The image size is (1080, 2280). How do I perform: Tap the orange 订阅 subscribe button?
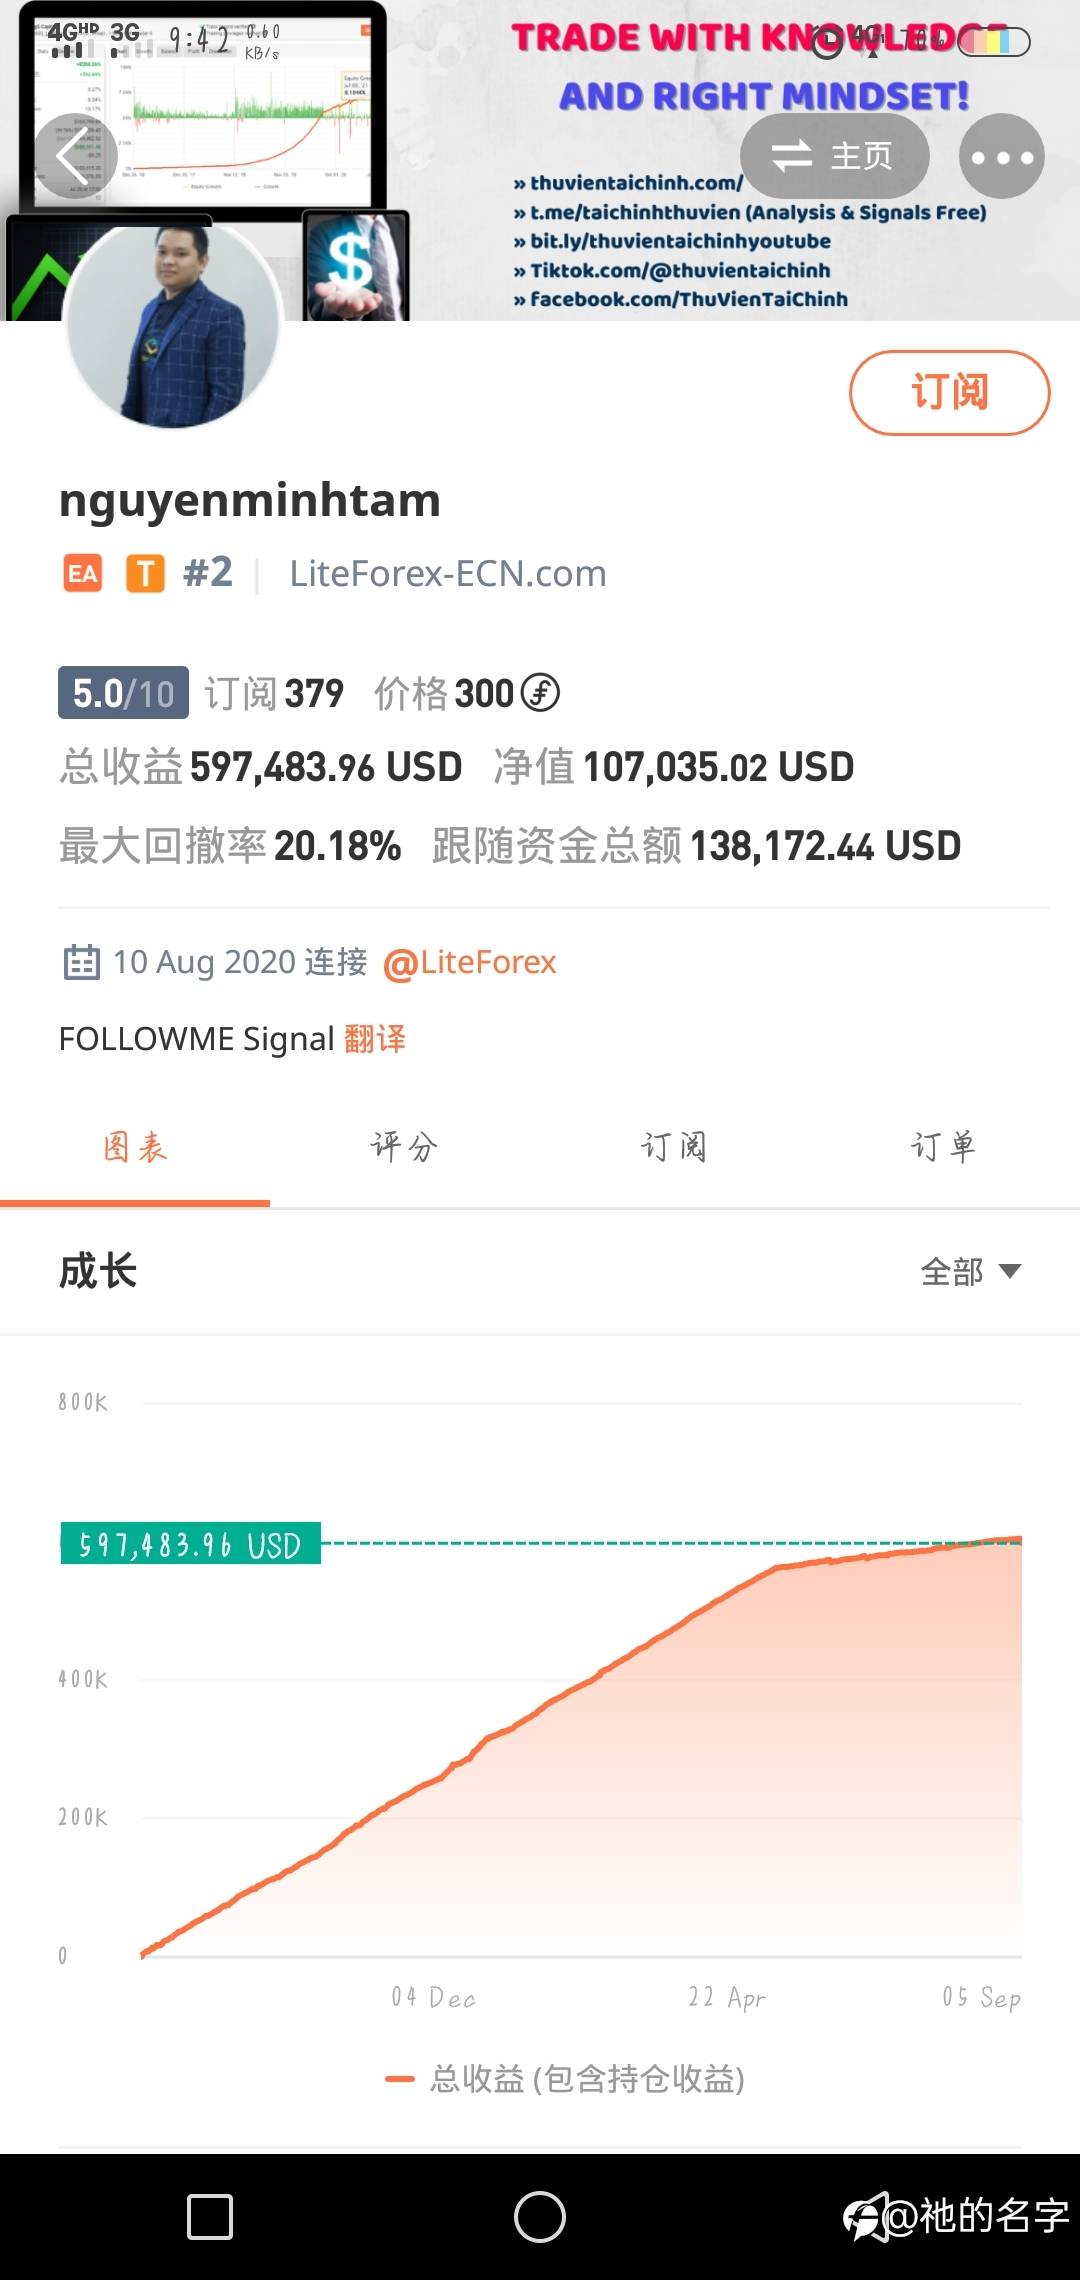[x=949, y=392]
